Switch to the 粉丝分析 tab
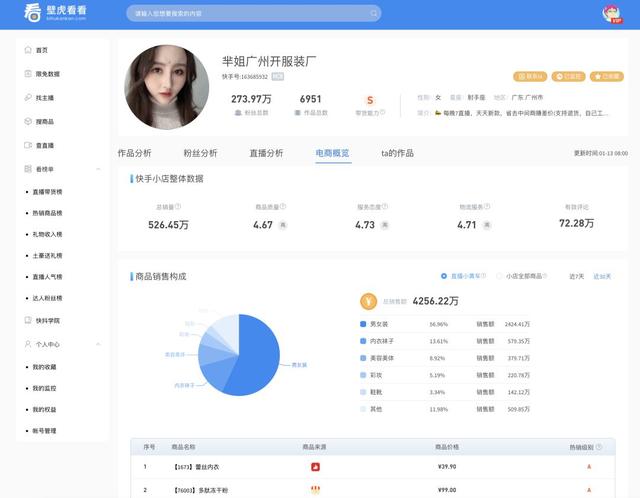Screen dimensions: 640x498 [200, 153]
